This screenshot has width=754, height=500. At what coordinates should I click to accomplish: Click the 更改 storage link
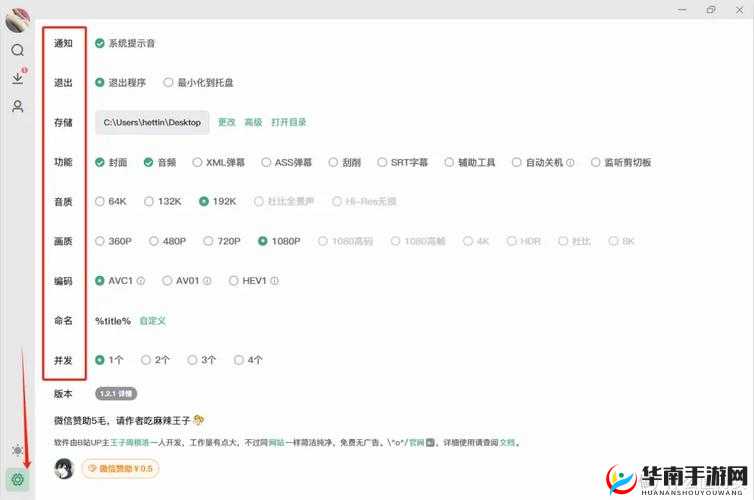tap(226, 122)
